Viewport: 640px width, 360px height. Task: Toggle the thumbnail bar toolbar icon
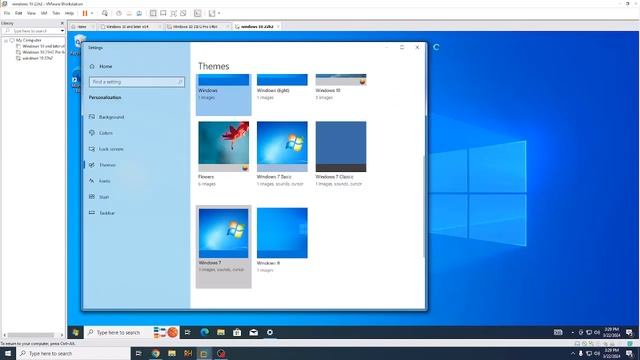click(x=163, y=13)
